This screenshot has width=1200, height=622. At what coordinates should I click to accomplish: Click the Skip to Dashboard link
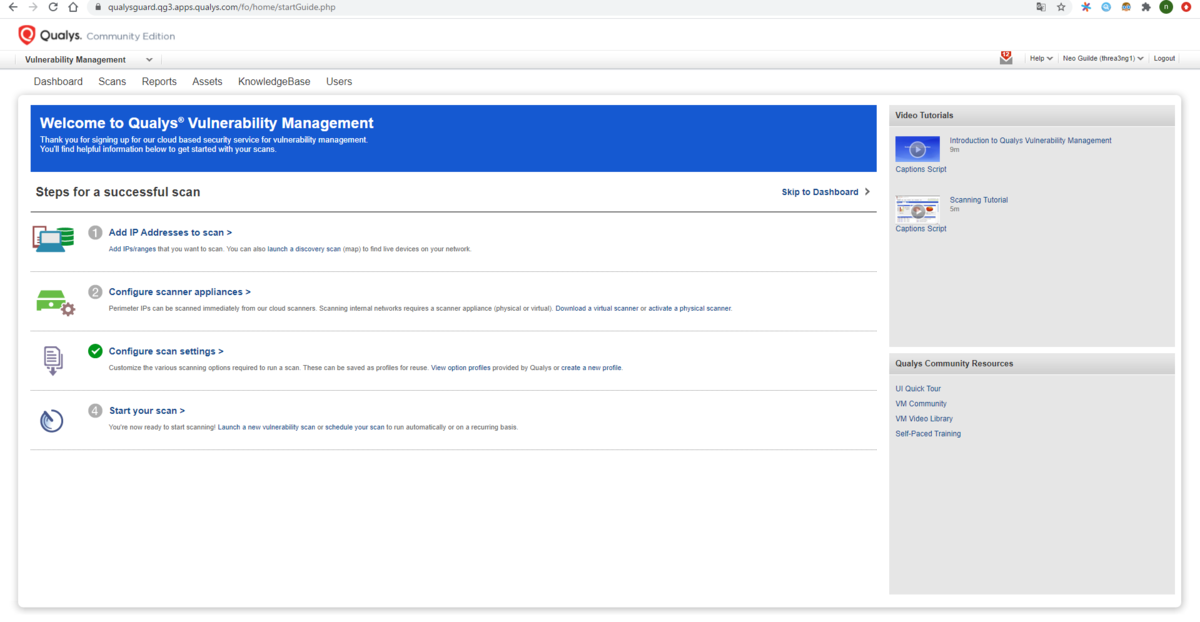click(x=822, y=191)
